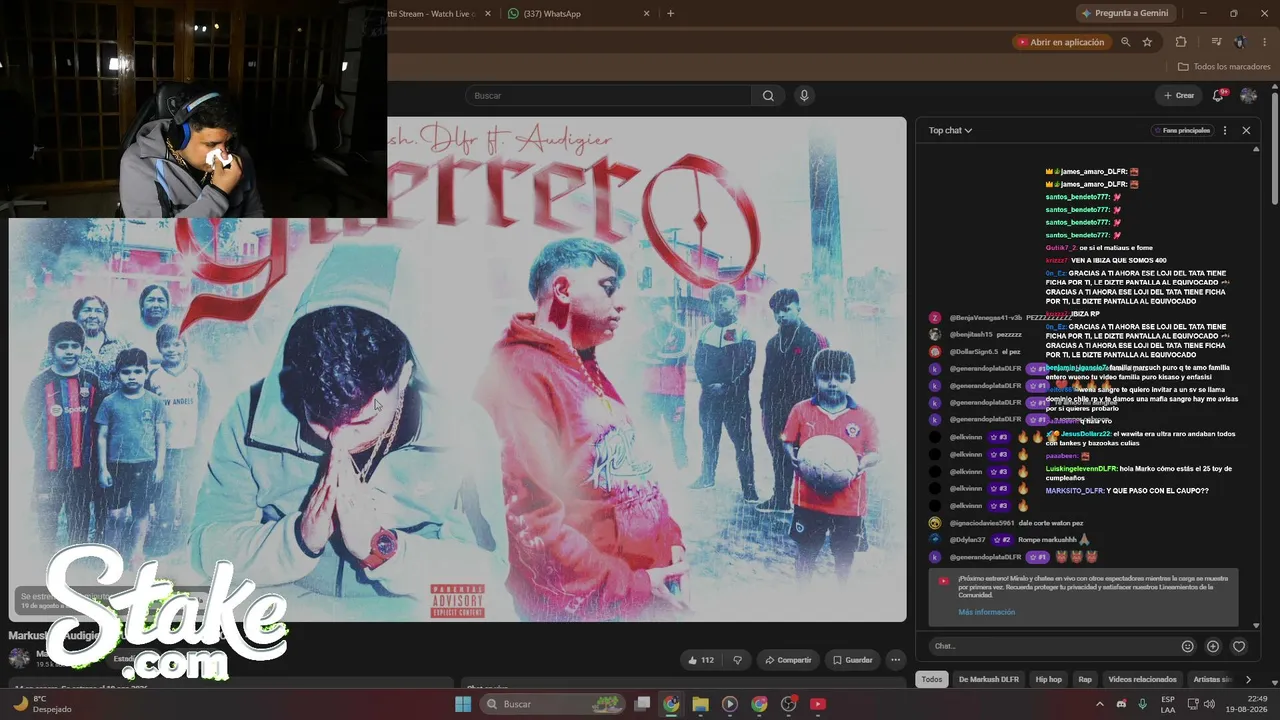Click the chat plus circle icon

pyautogui.click(x=1213, y=647)
